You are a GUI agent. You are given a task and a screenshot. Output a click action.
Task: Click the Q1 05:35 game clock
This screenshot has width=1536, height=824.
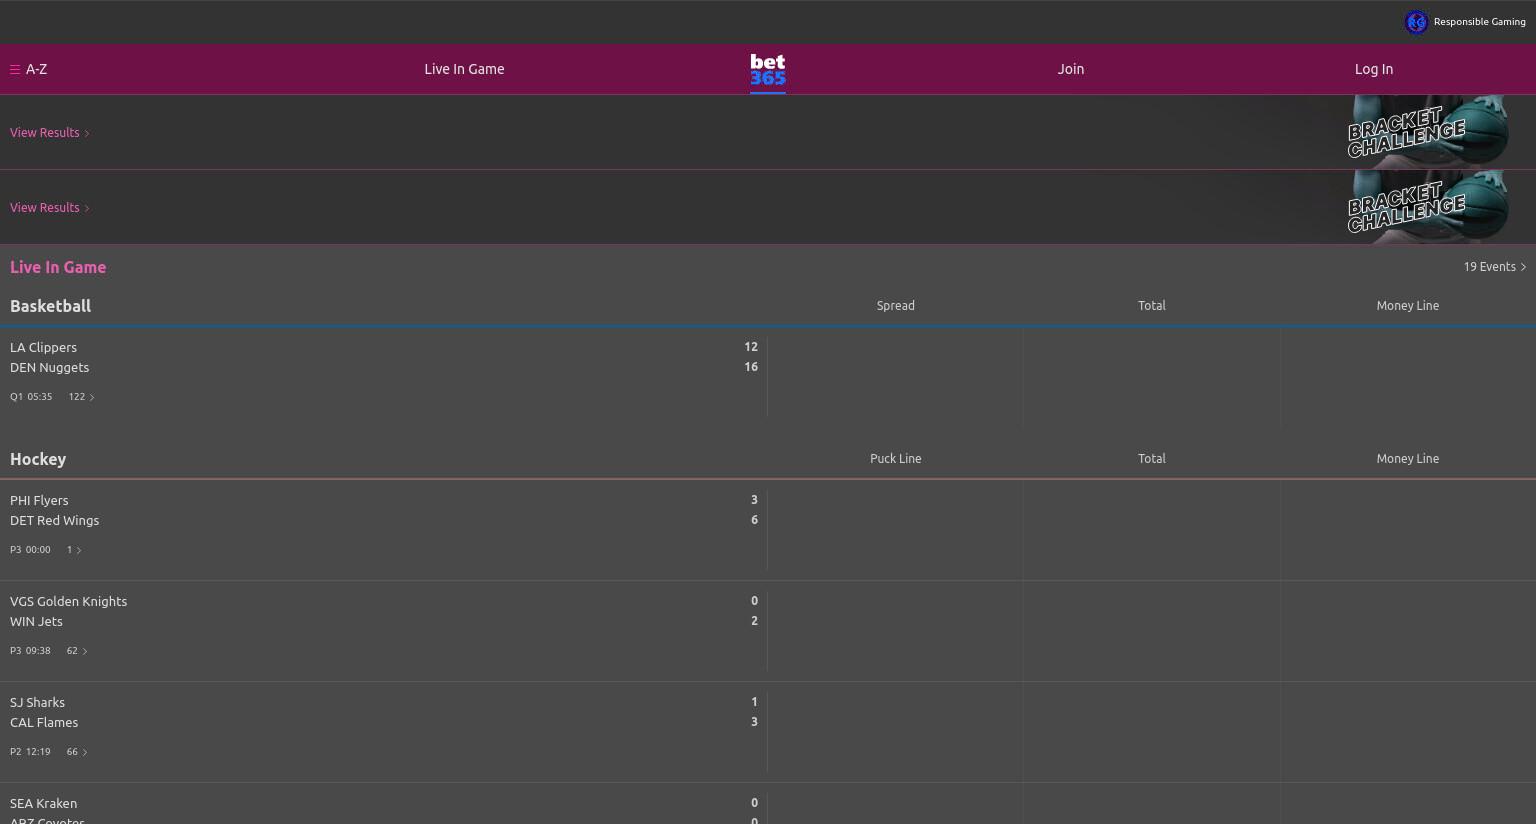(31, 397)
